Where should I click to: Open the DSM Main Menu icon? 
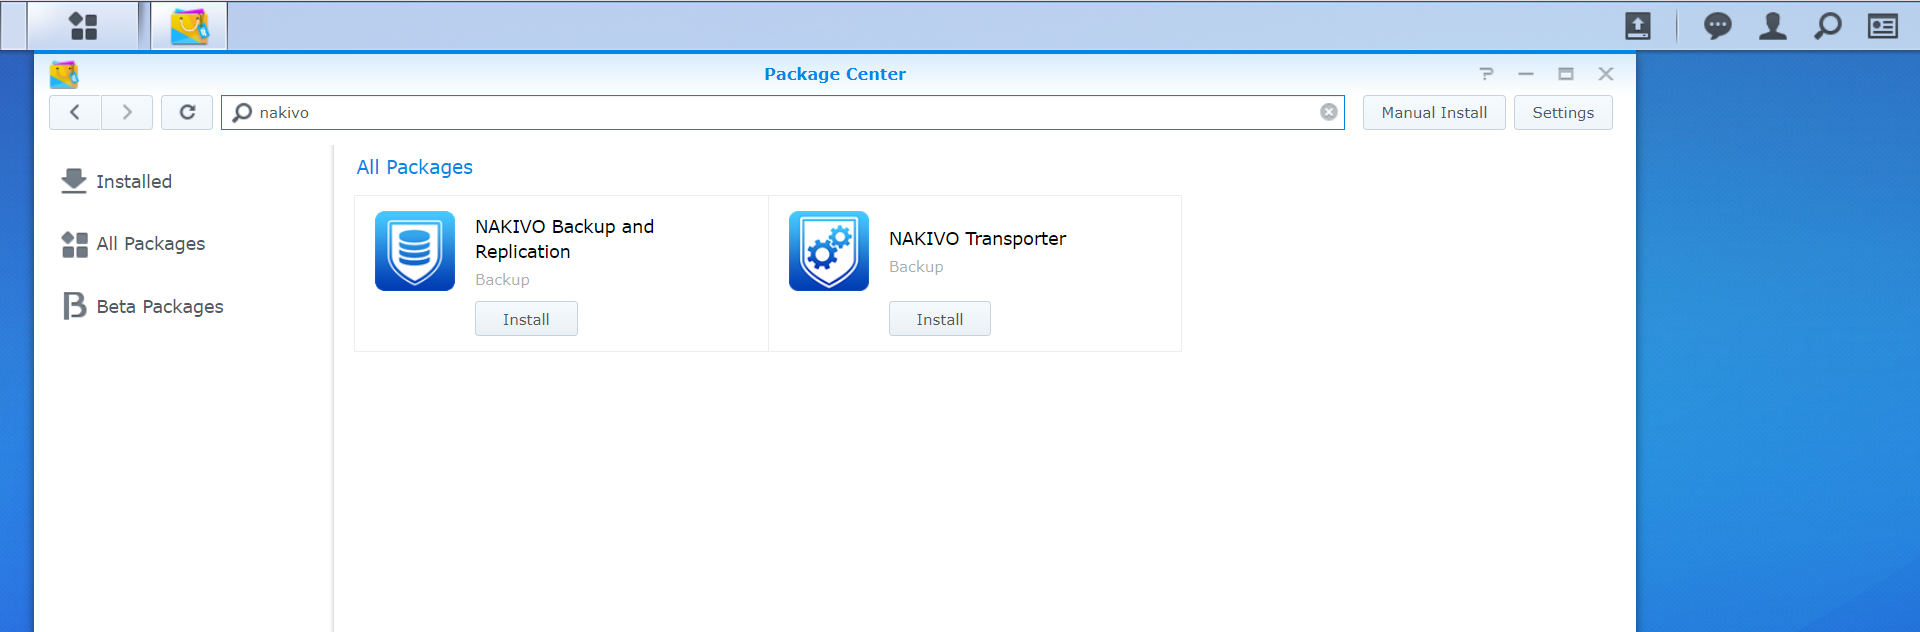click(83, 26)
